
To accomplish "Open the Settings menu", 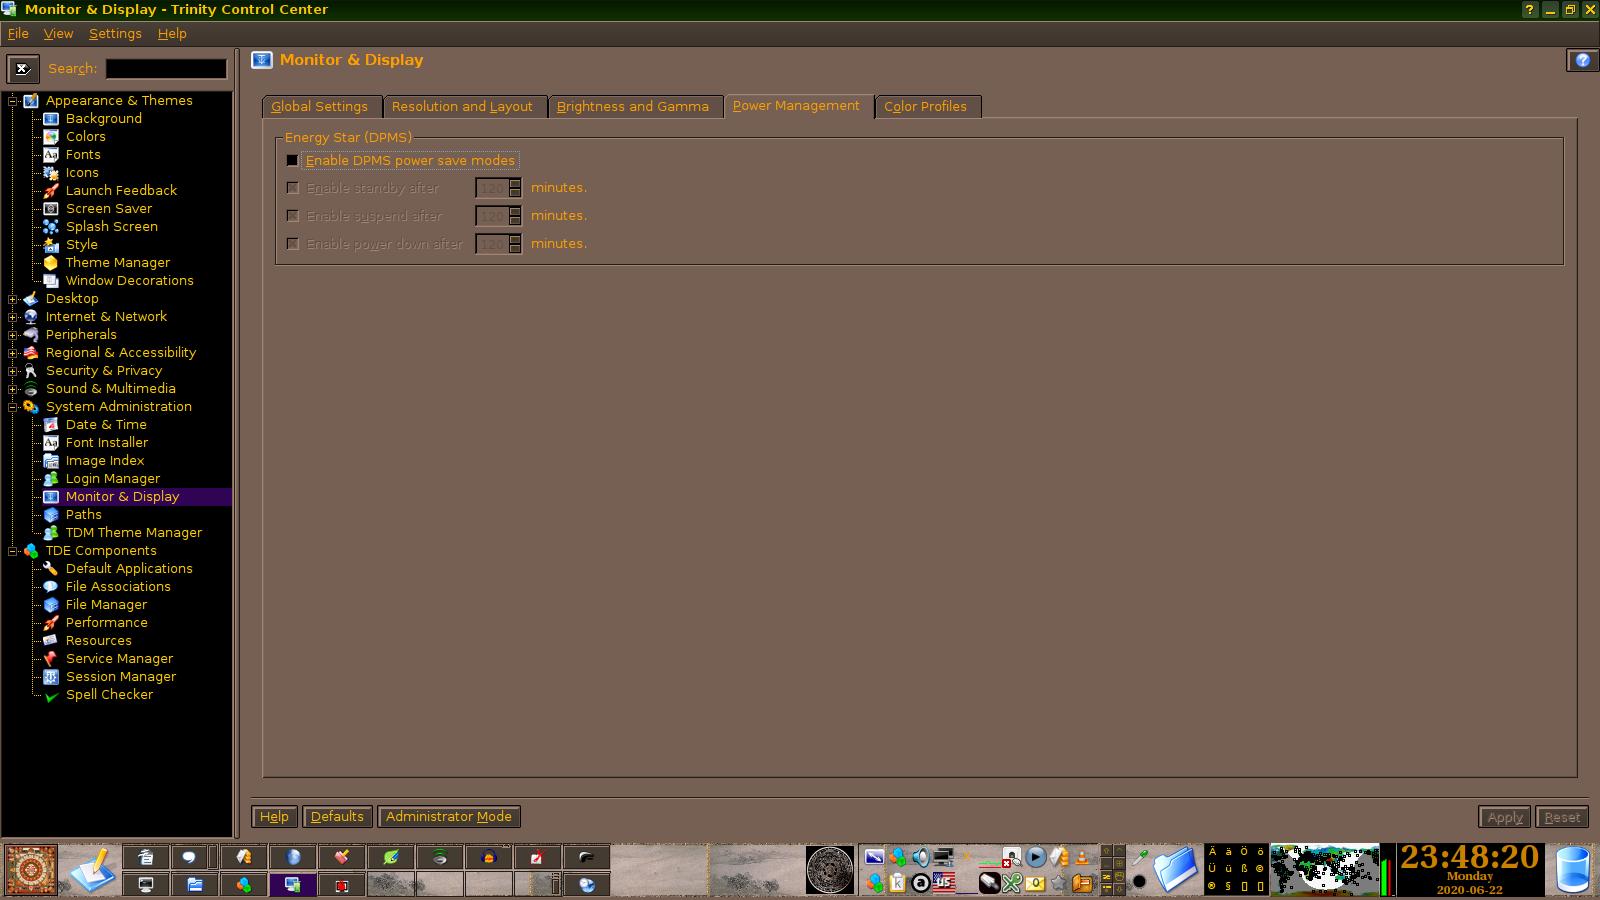I will [115, 33].
